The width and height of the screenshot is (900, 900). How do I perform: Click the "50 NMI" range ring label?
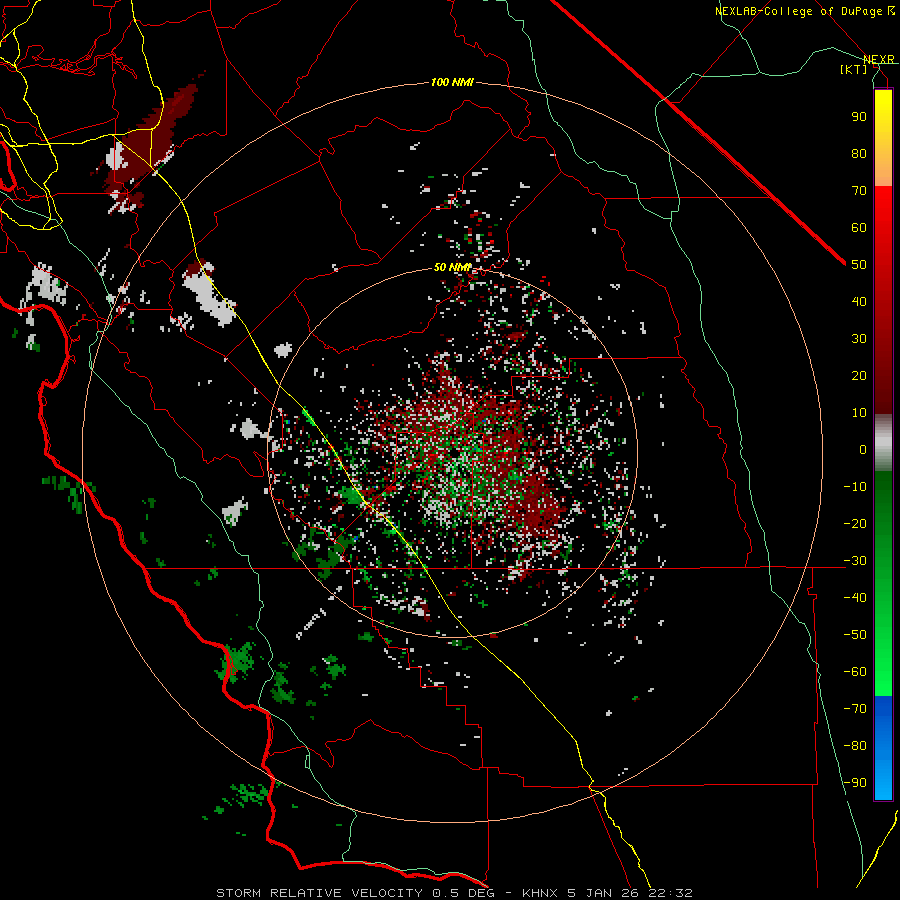point(452,267)
